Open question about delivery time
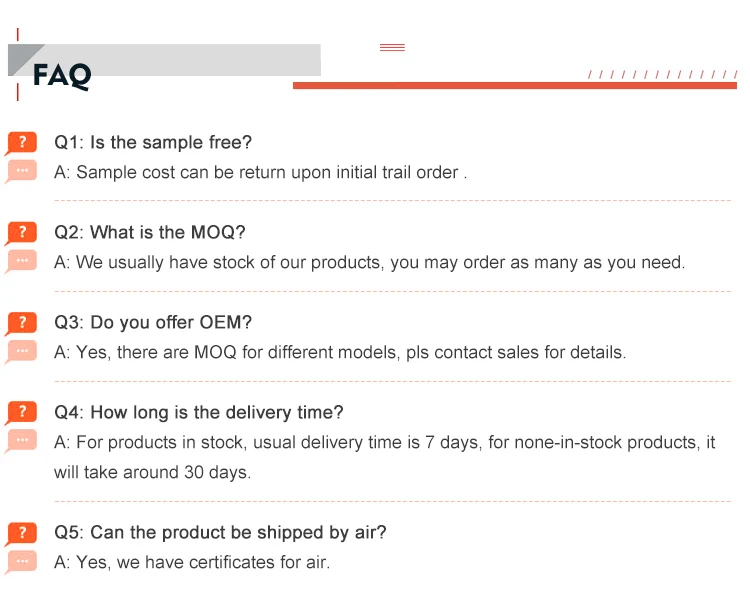Screen dimensions: 750x600 [x=198, y=412]
